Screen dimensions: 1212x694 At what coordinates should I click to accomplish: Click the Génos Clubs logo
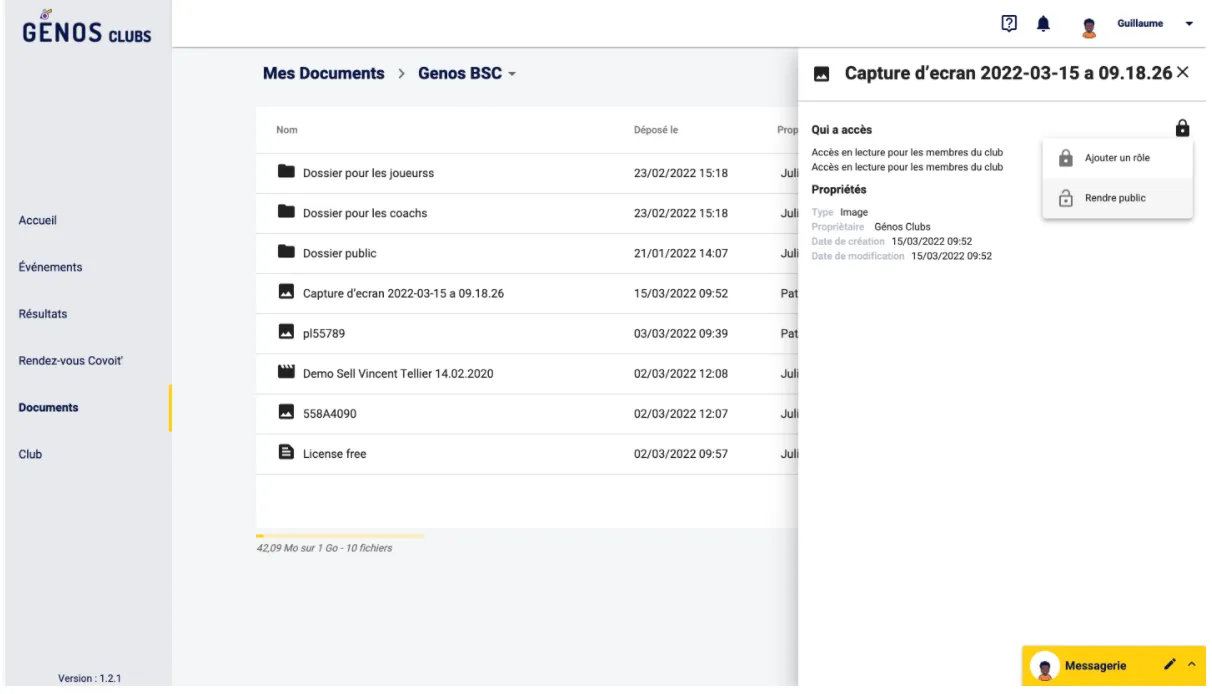(85, 27)
